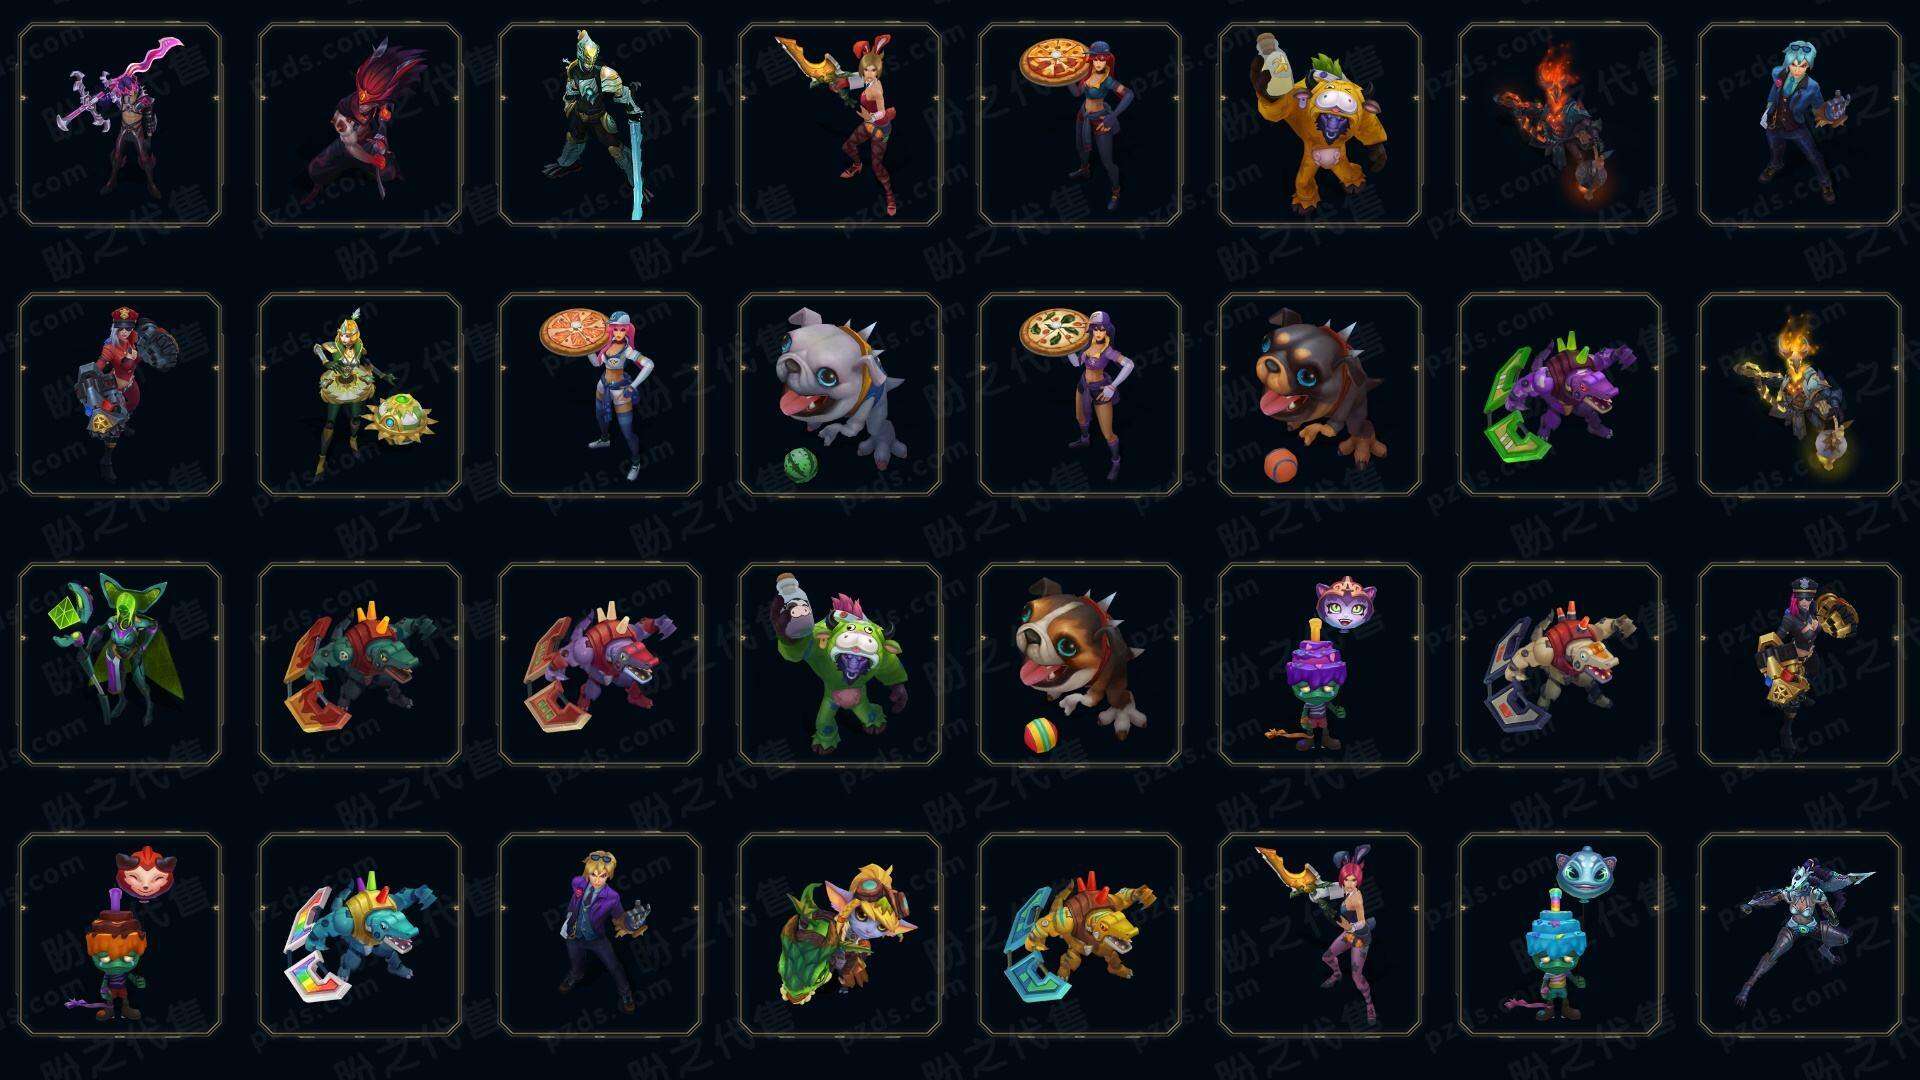Image resolution: width=1920 pixels, height=1080 pixels.
Task: Choose the purple toy crocodile with green blade
Action: click(x=1560, y=394)
